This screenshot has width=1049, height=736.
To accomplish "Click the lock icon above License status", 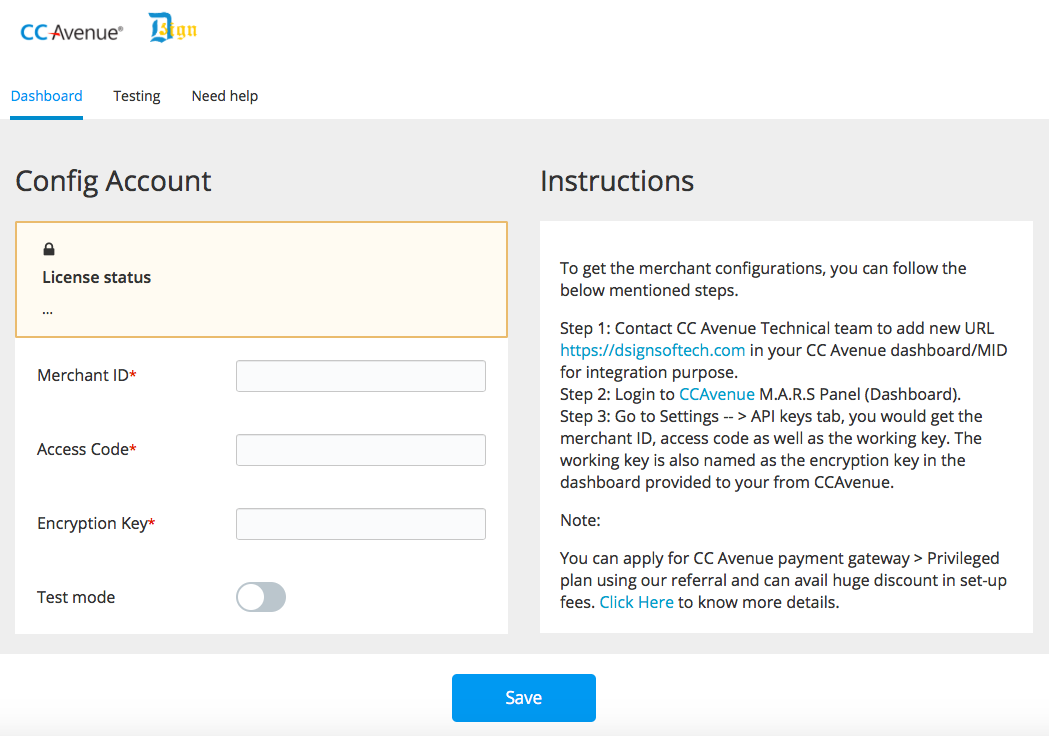I will [49, 249].
